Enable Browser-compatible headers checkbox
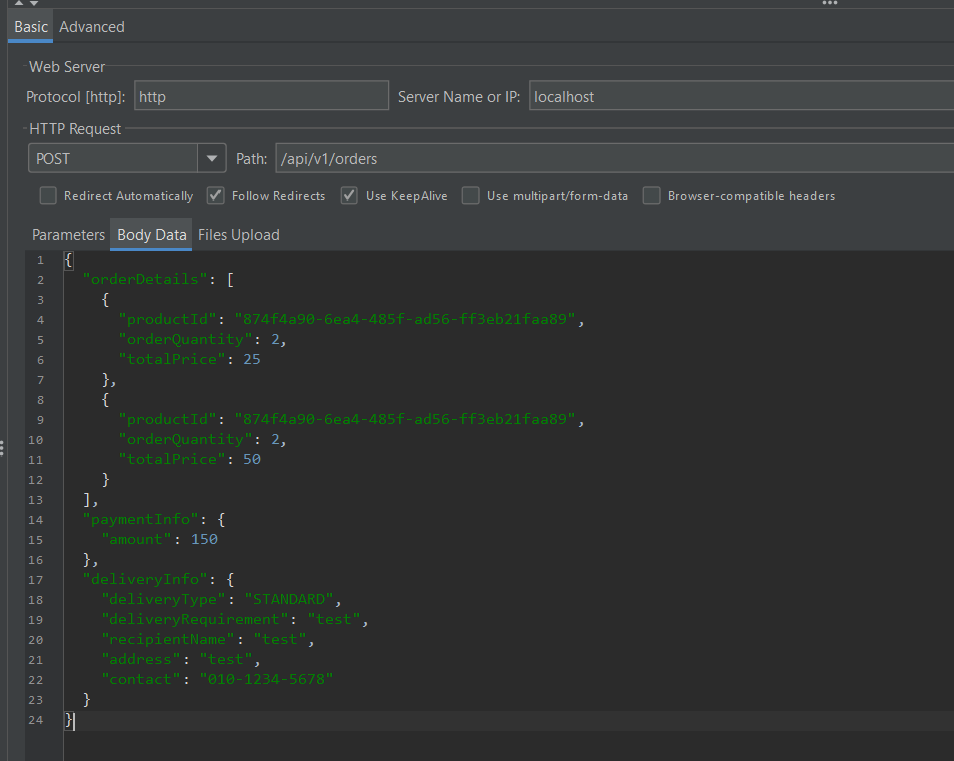The height and width of the screenshot is (761, 954). tap(652, 196)
